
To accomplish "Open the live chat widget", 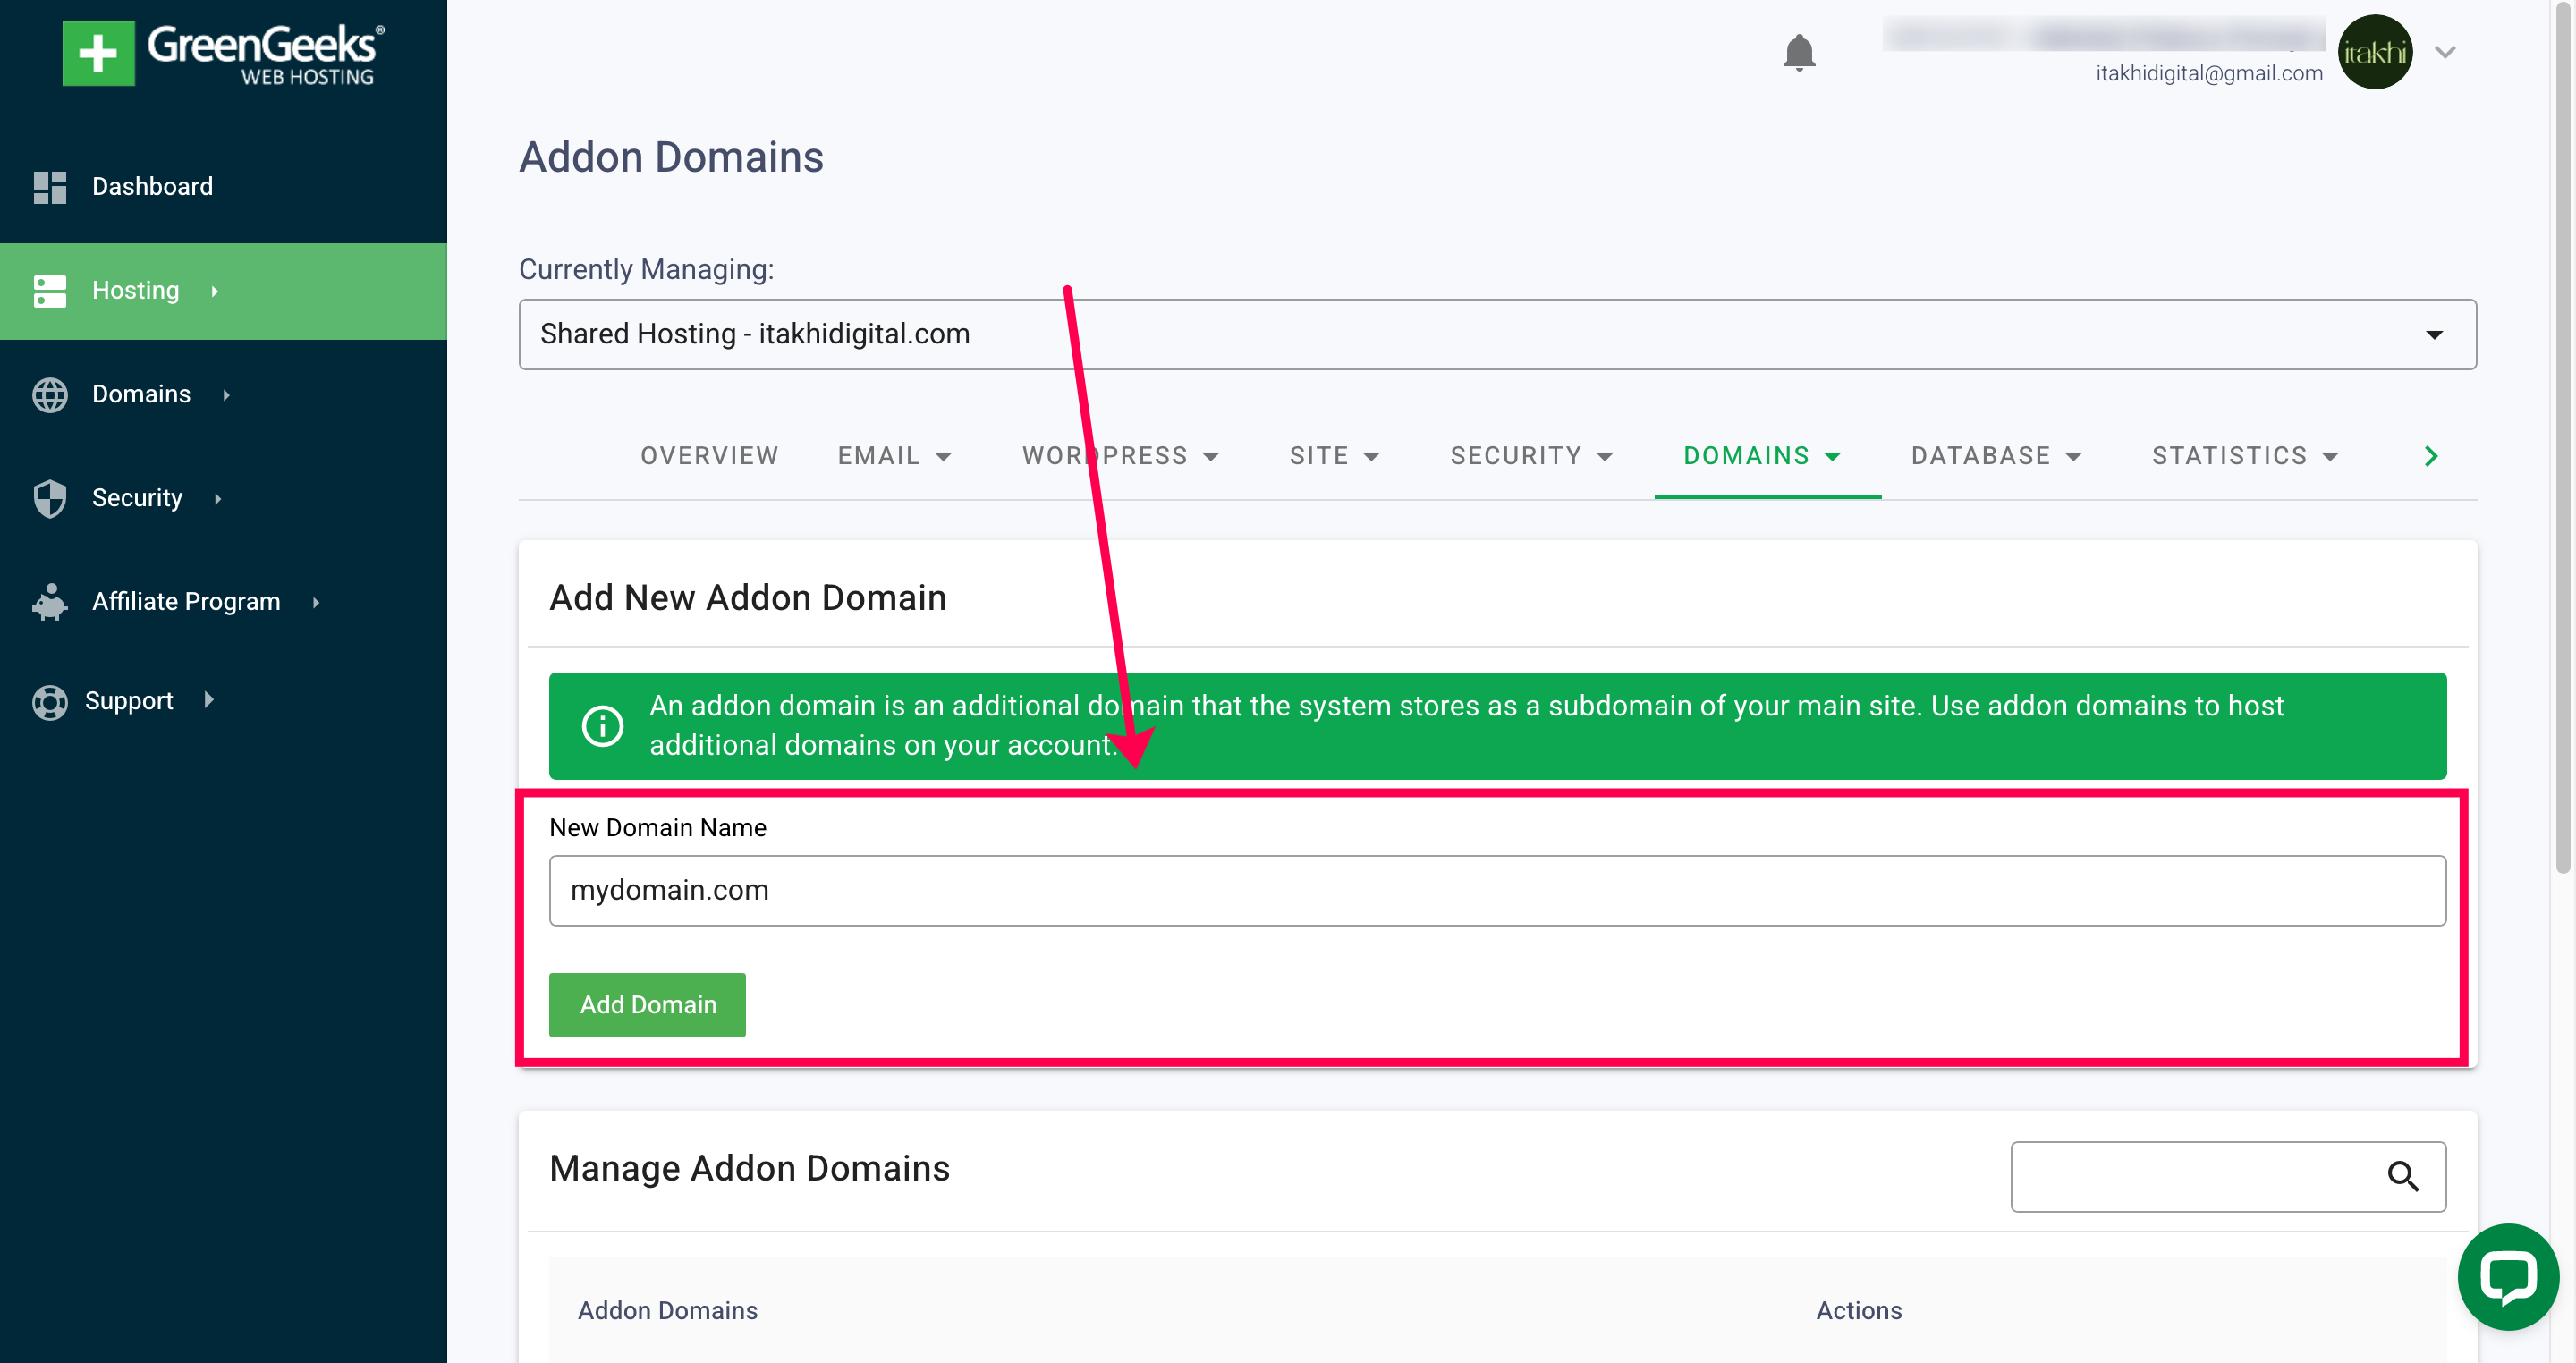I will tap(2508, 1277).
